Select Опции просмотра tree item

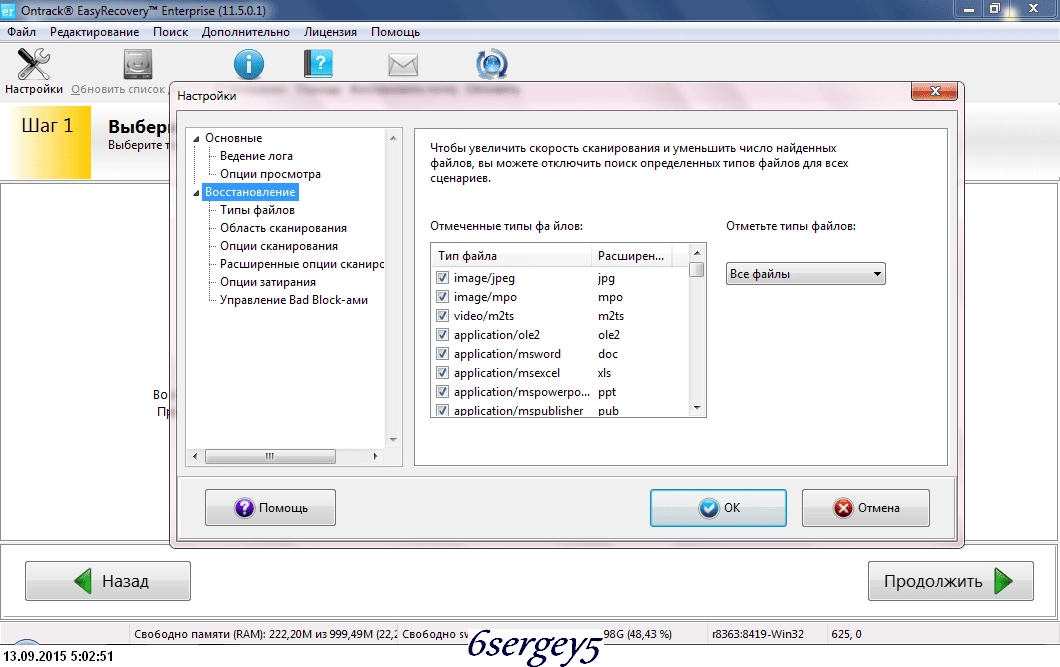pos(270,174)
